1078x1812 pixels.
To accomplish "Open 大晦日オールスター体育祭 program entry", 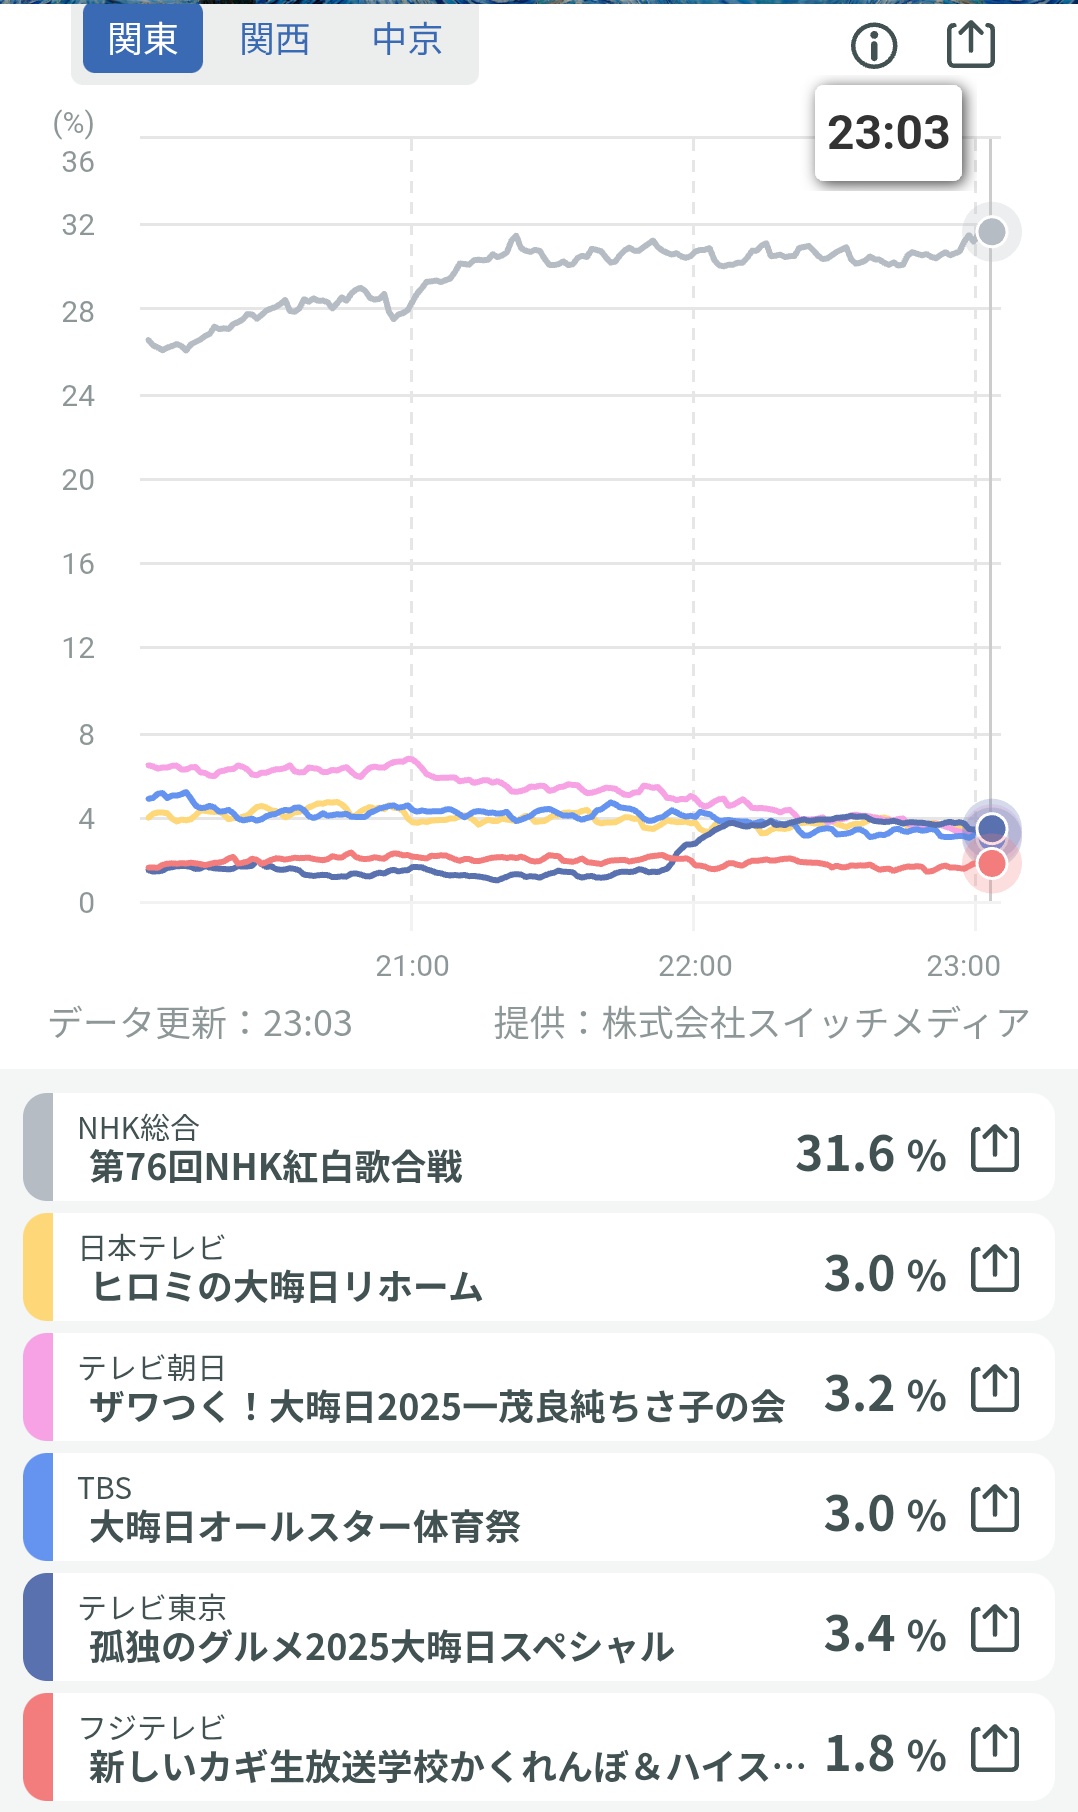I will (305, 1527).
